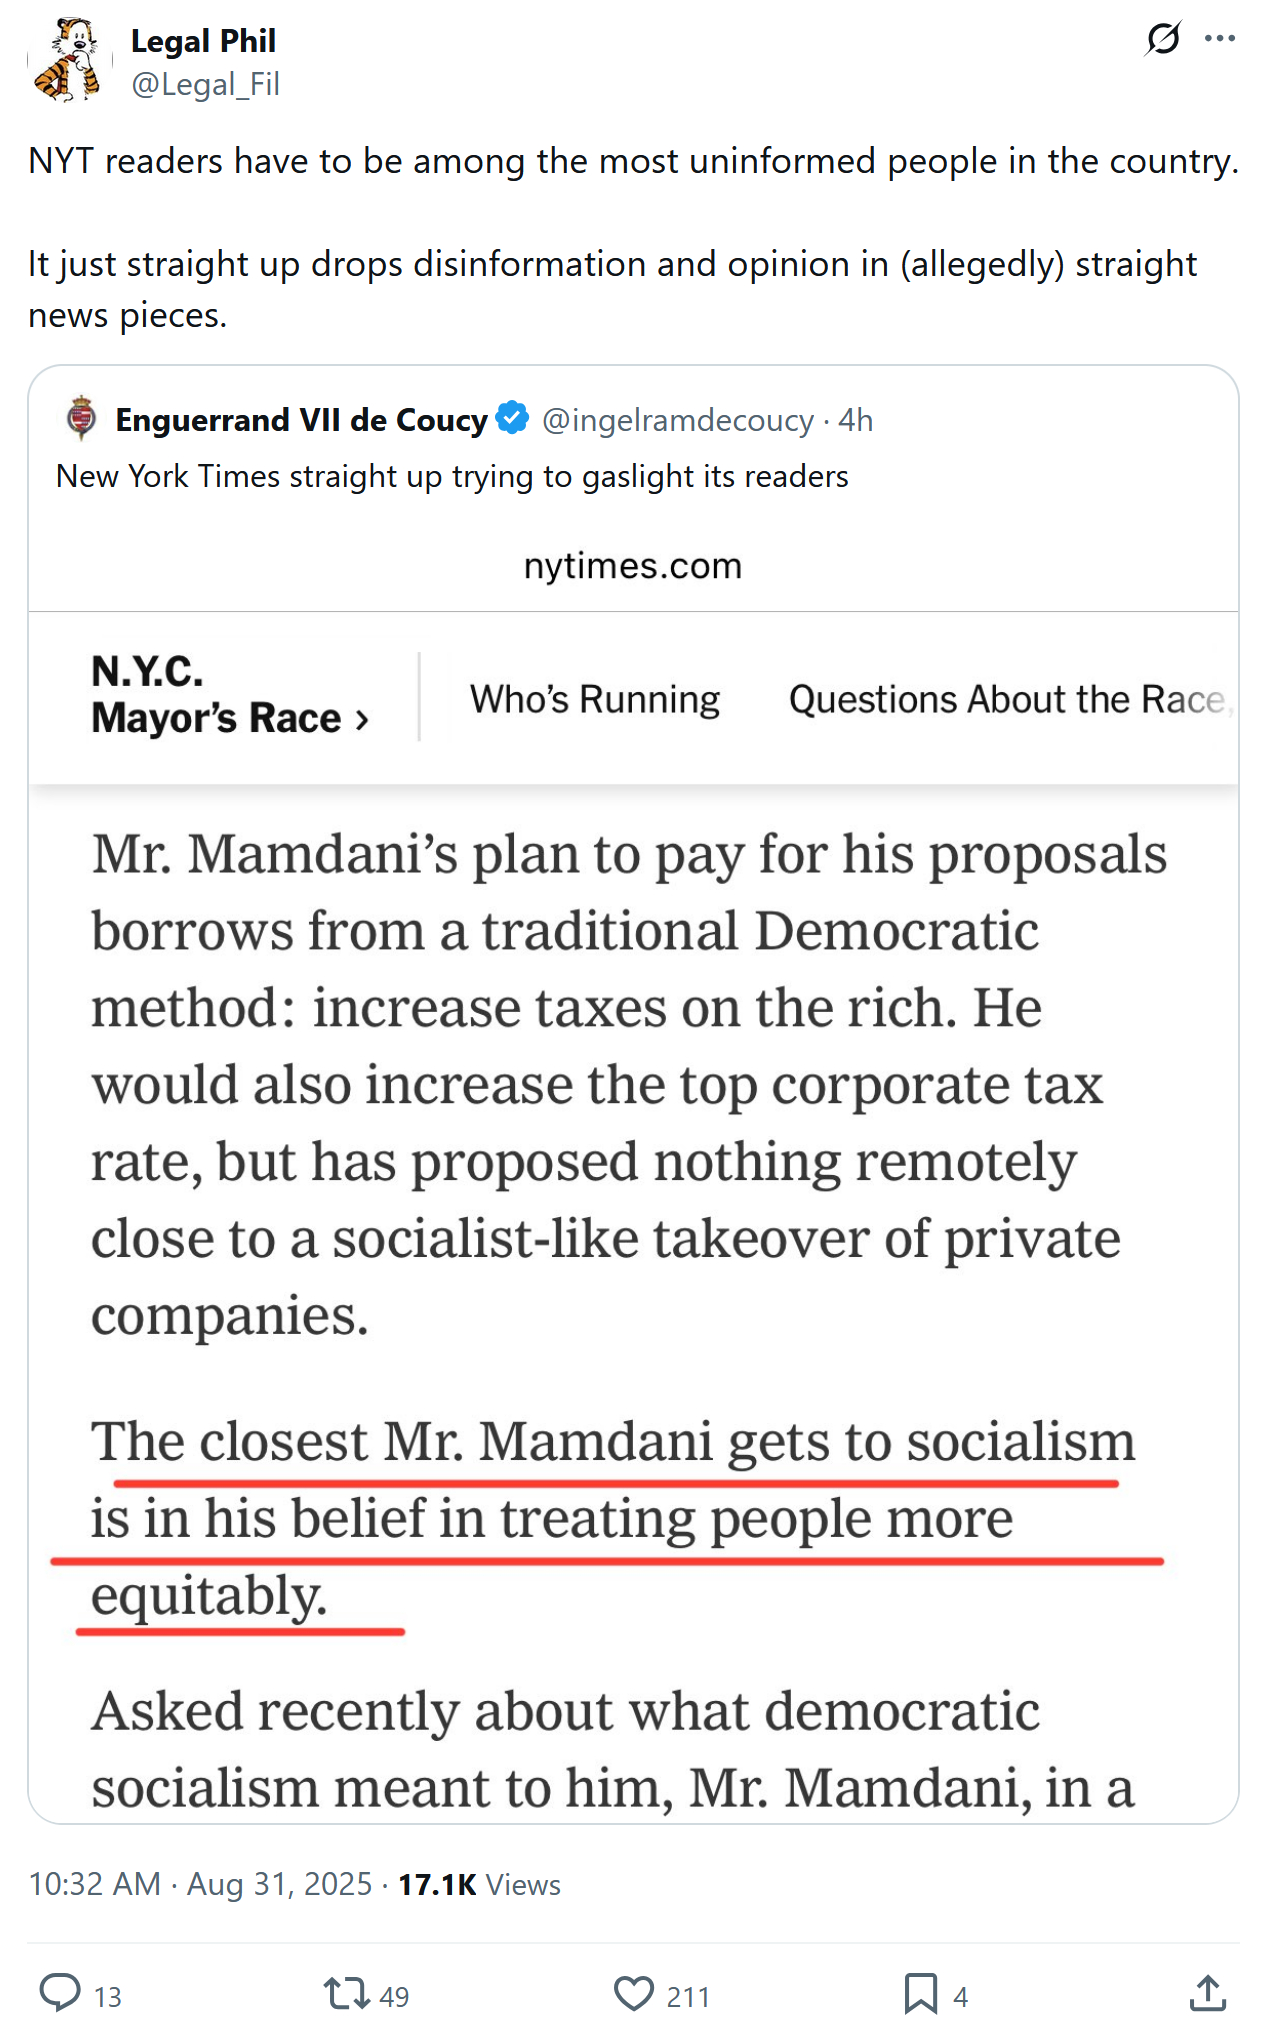Select the Who's Running tab
Viewport: 1271px width, 2035px height.
(595, 699)
